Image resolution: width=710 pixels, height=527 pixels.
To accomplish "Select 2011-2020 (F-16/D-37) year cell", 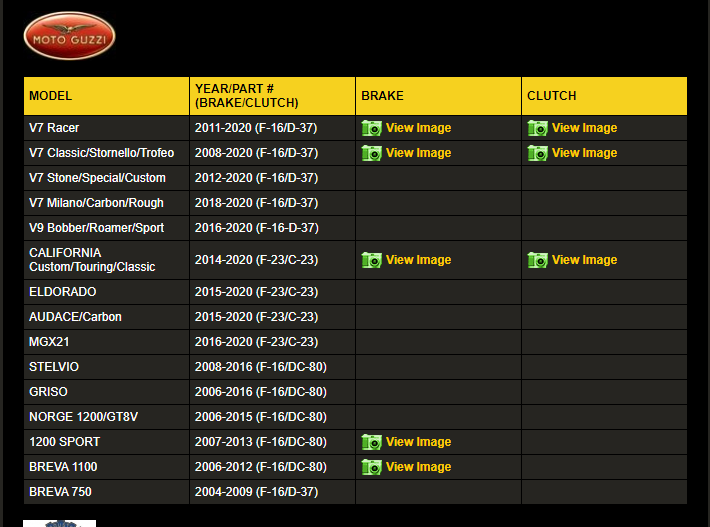I will (x=273, y=128).
